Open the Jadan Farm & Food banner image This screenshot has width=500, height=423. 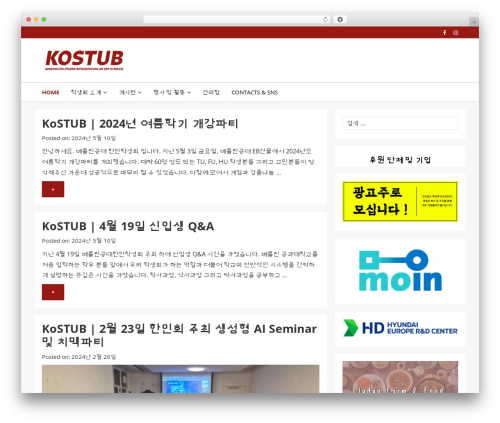tap(400, 377)
